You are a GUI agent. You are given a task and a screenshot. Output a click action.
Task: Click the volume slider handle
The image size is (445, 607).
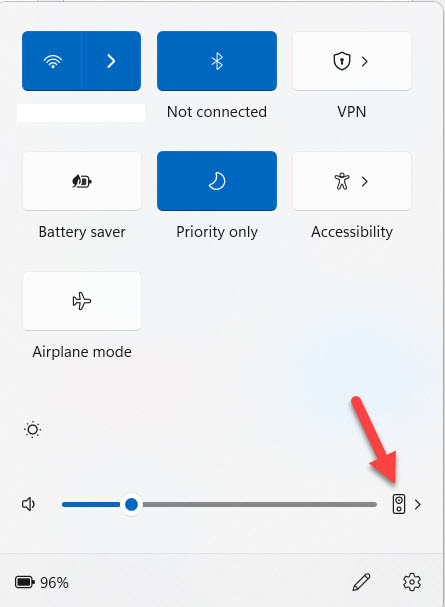(132, 504)
